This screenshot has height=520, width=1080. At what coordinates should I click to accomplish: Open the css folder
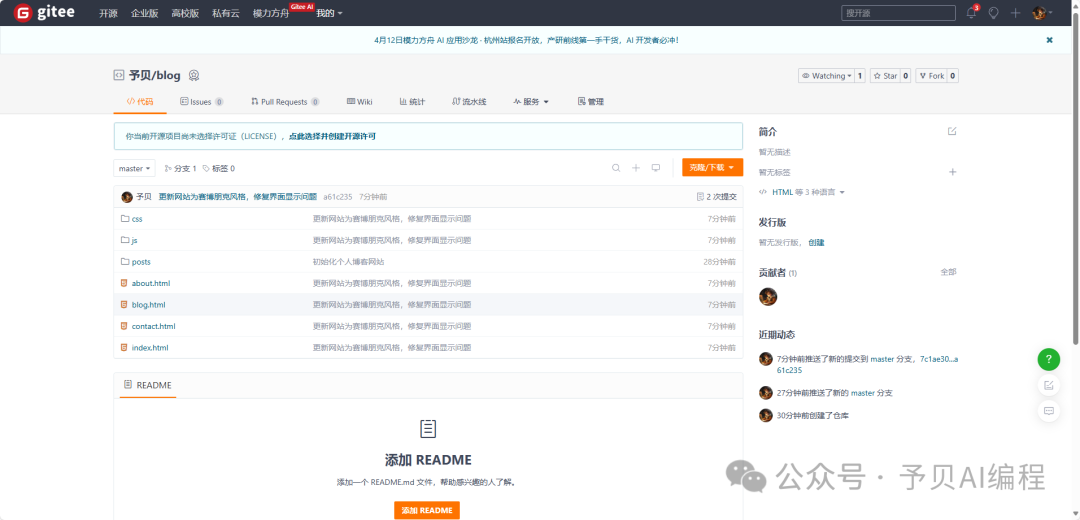pyautogui.click(x=136, y=218)
